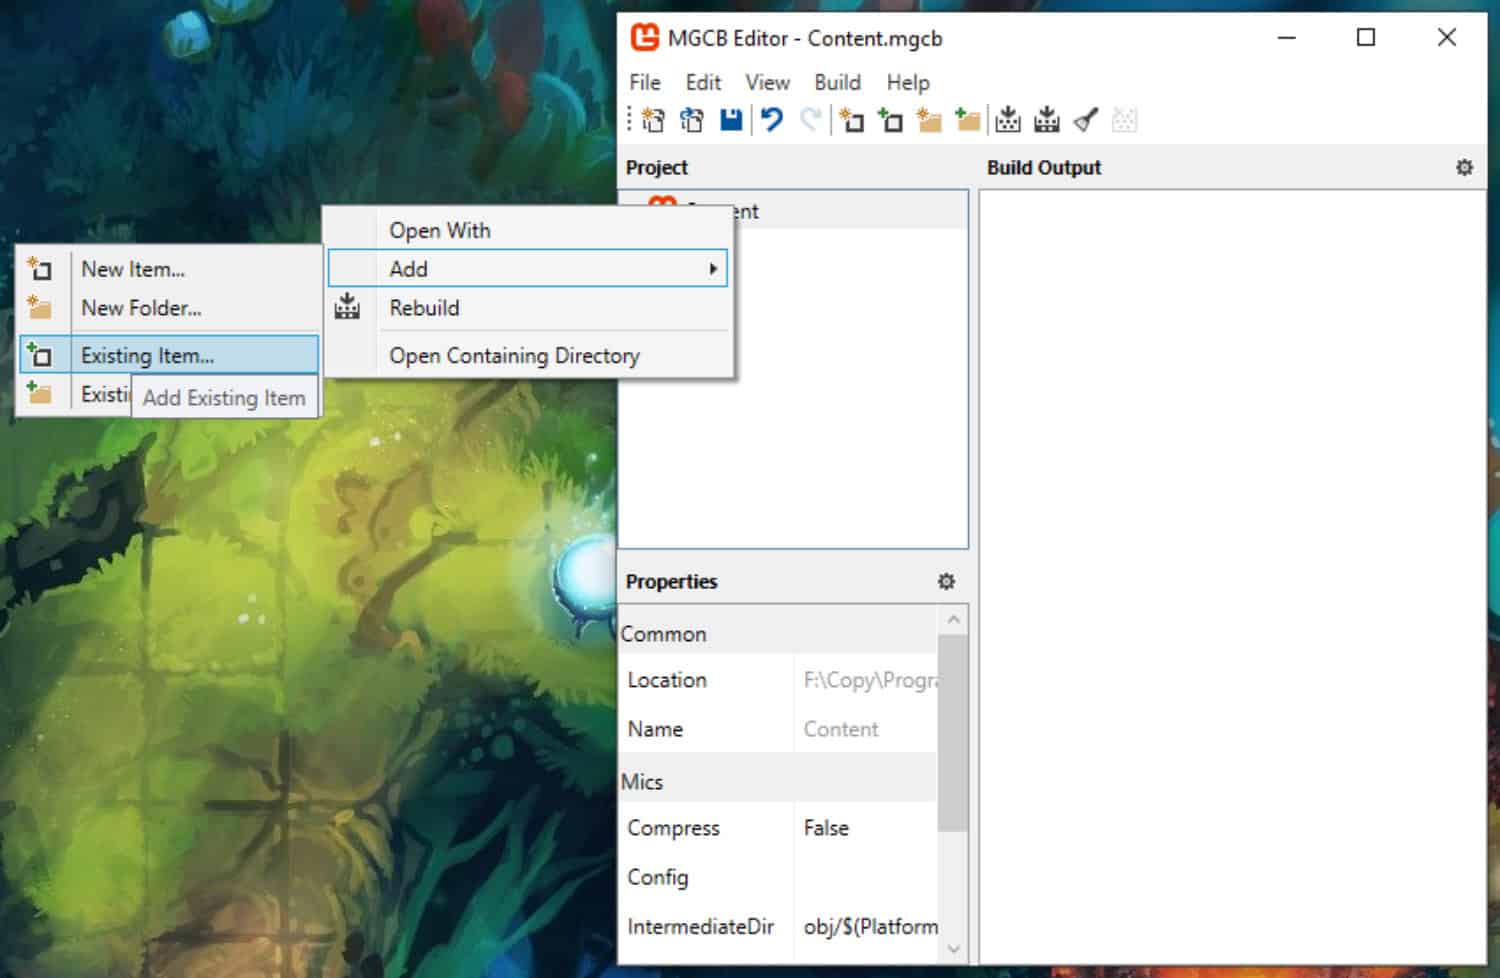
Task: Click the disabled Cancel Build toolbar icon
Action: pyautogui.click(x=1124, y=120)
